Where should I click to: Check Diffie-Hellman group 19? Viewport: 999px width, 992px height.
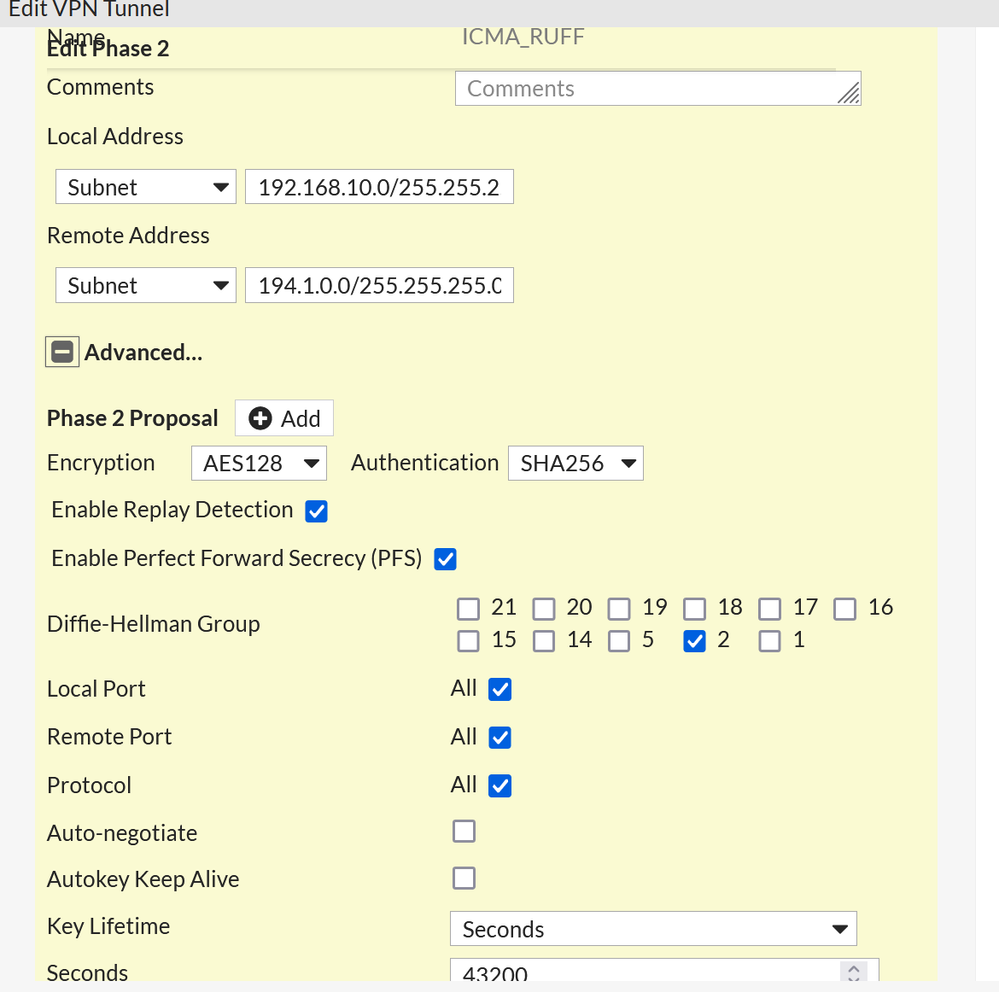[x=619, y=608]
